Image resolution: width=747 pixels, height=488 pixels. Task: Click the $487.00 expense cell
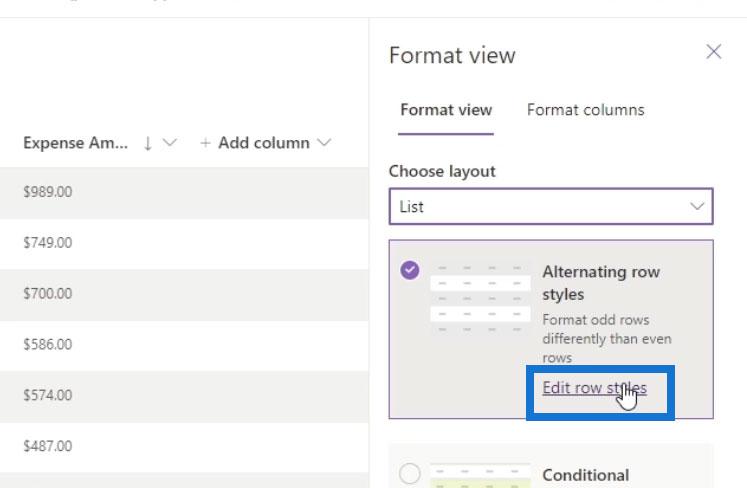48,446
